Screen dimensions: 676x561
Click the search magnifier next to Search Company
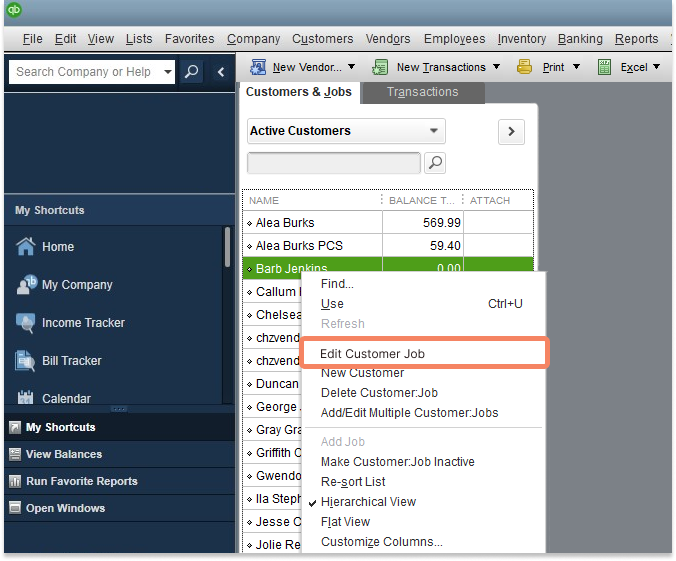click(x=191, y=72)
